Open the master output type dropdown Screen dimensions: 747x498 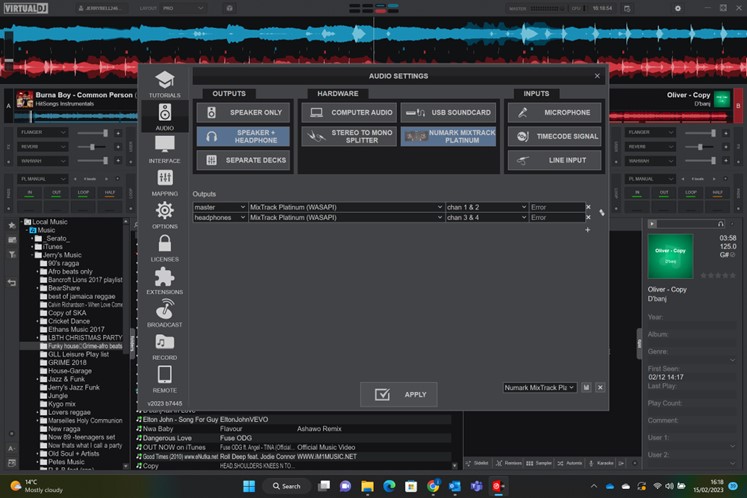coord(220,207)
